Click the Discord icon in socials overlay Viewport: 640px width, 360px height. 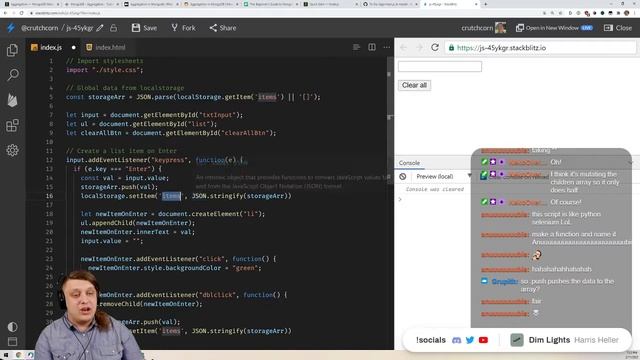coord(456,340)
